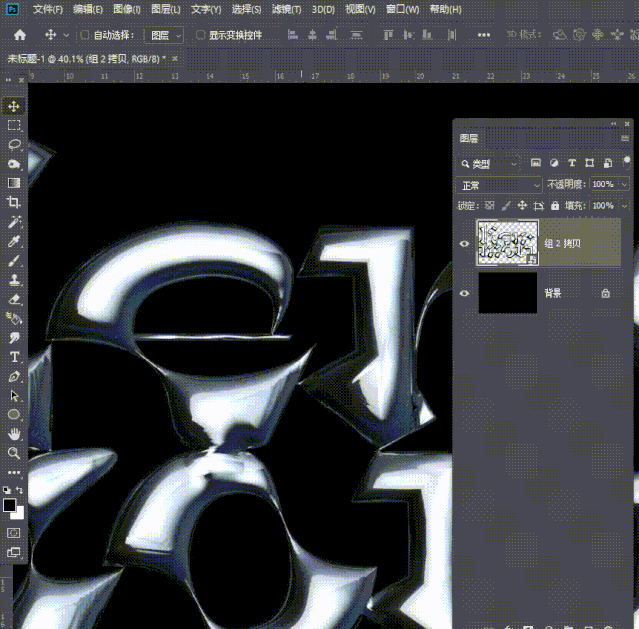The height and width of the screenshot is (629, 639).
Task: Toggle lock image pixels
Action: point(506,205)
